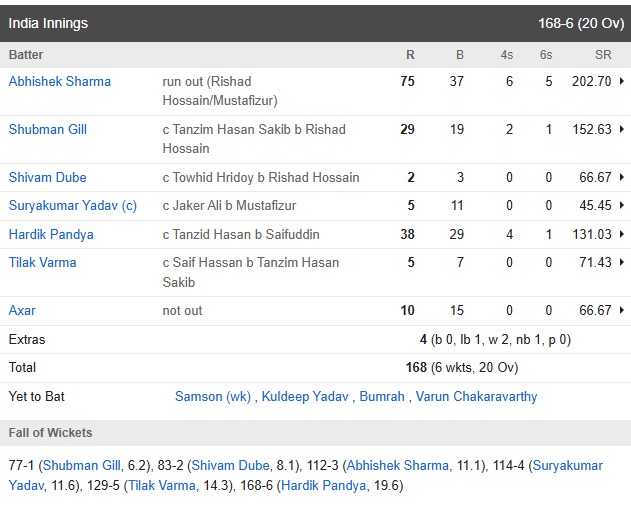
Task: Expand Axar's row arrow
Action: 623,311
